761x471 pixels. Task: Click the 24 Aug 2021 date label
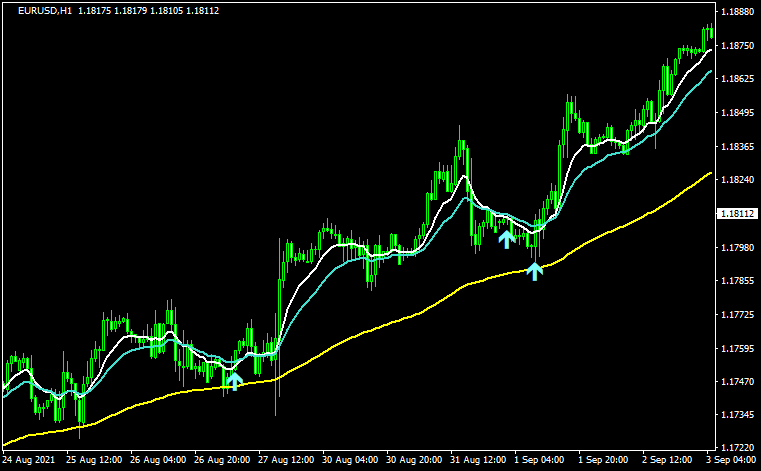pos(30,461)
